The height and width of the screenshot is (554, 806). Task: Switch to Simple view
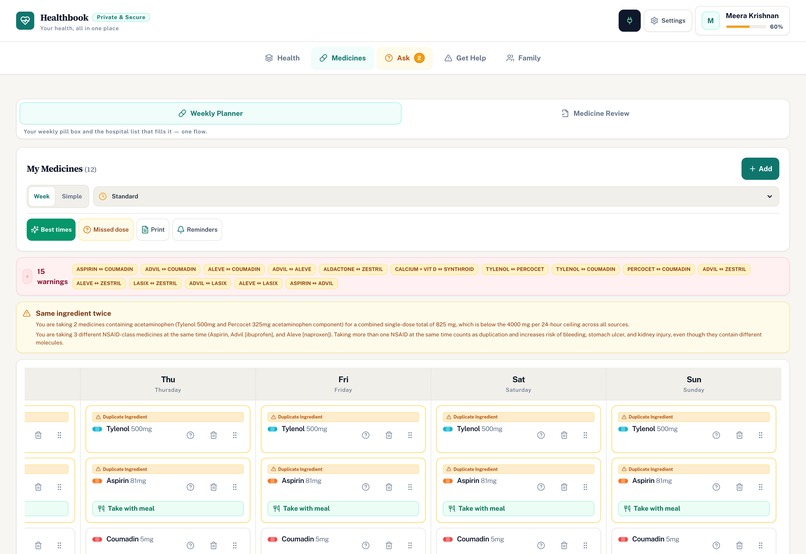[71, 196]
